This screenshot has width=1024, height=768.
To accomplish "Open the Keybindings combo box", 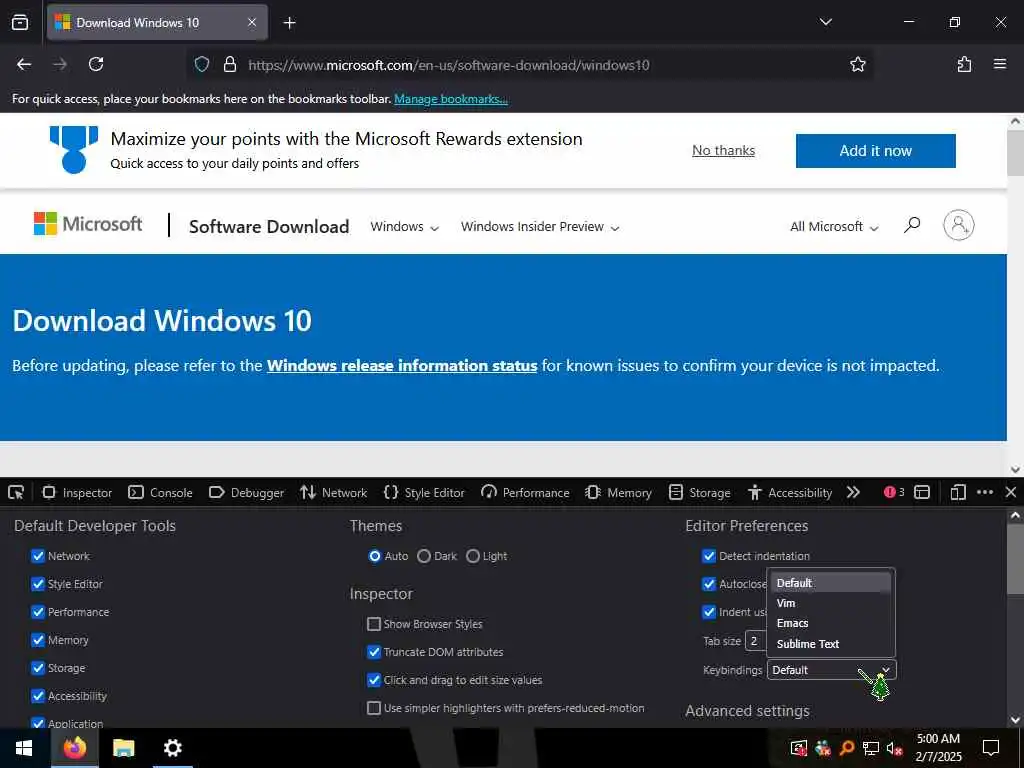I will 831,670.
